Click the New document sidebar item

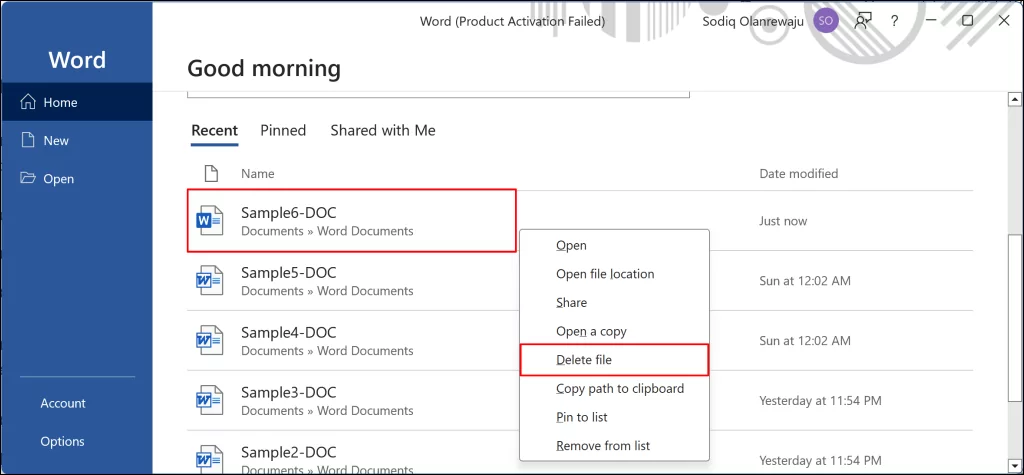tap(77, 140)
